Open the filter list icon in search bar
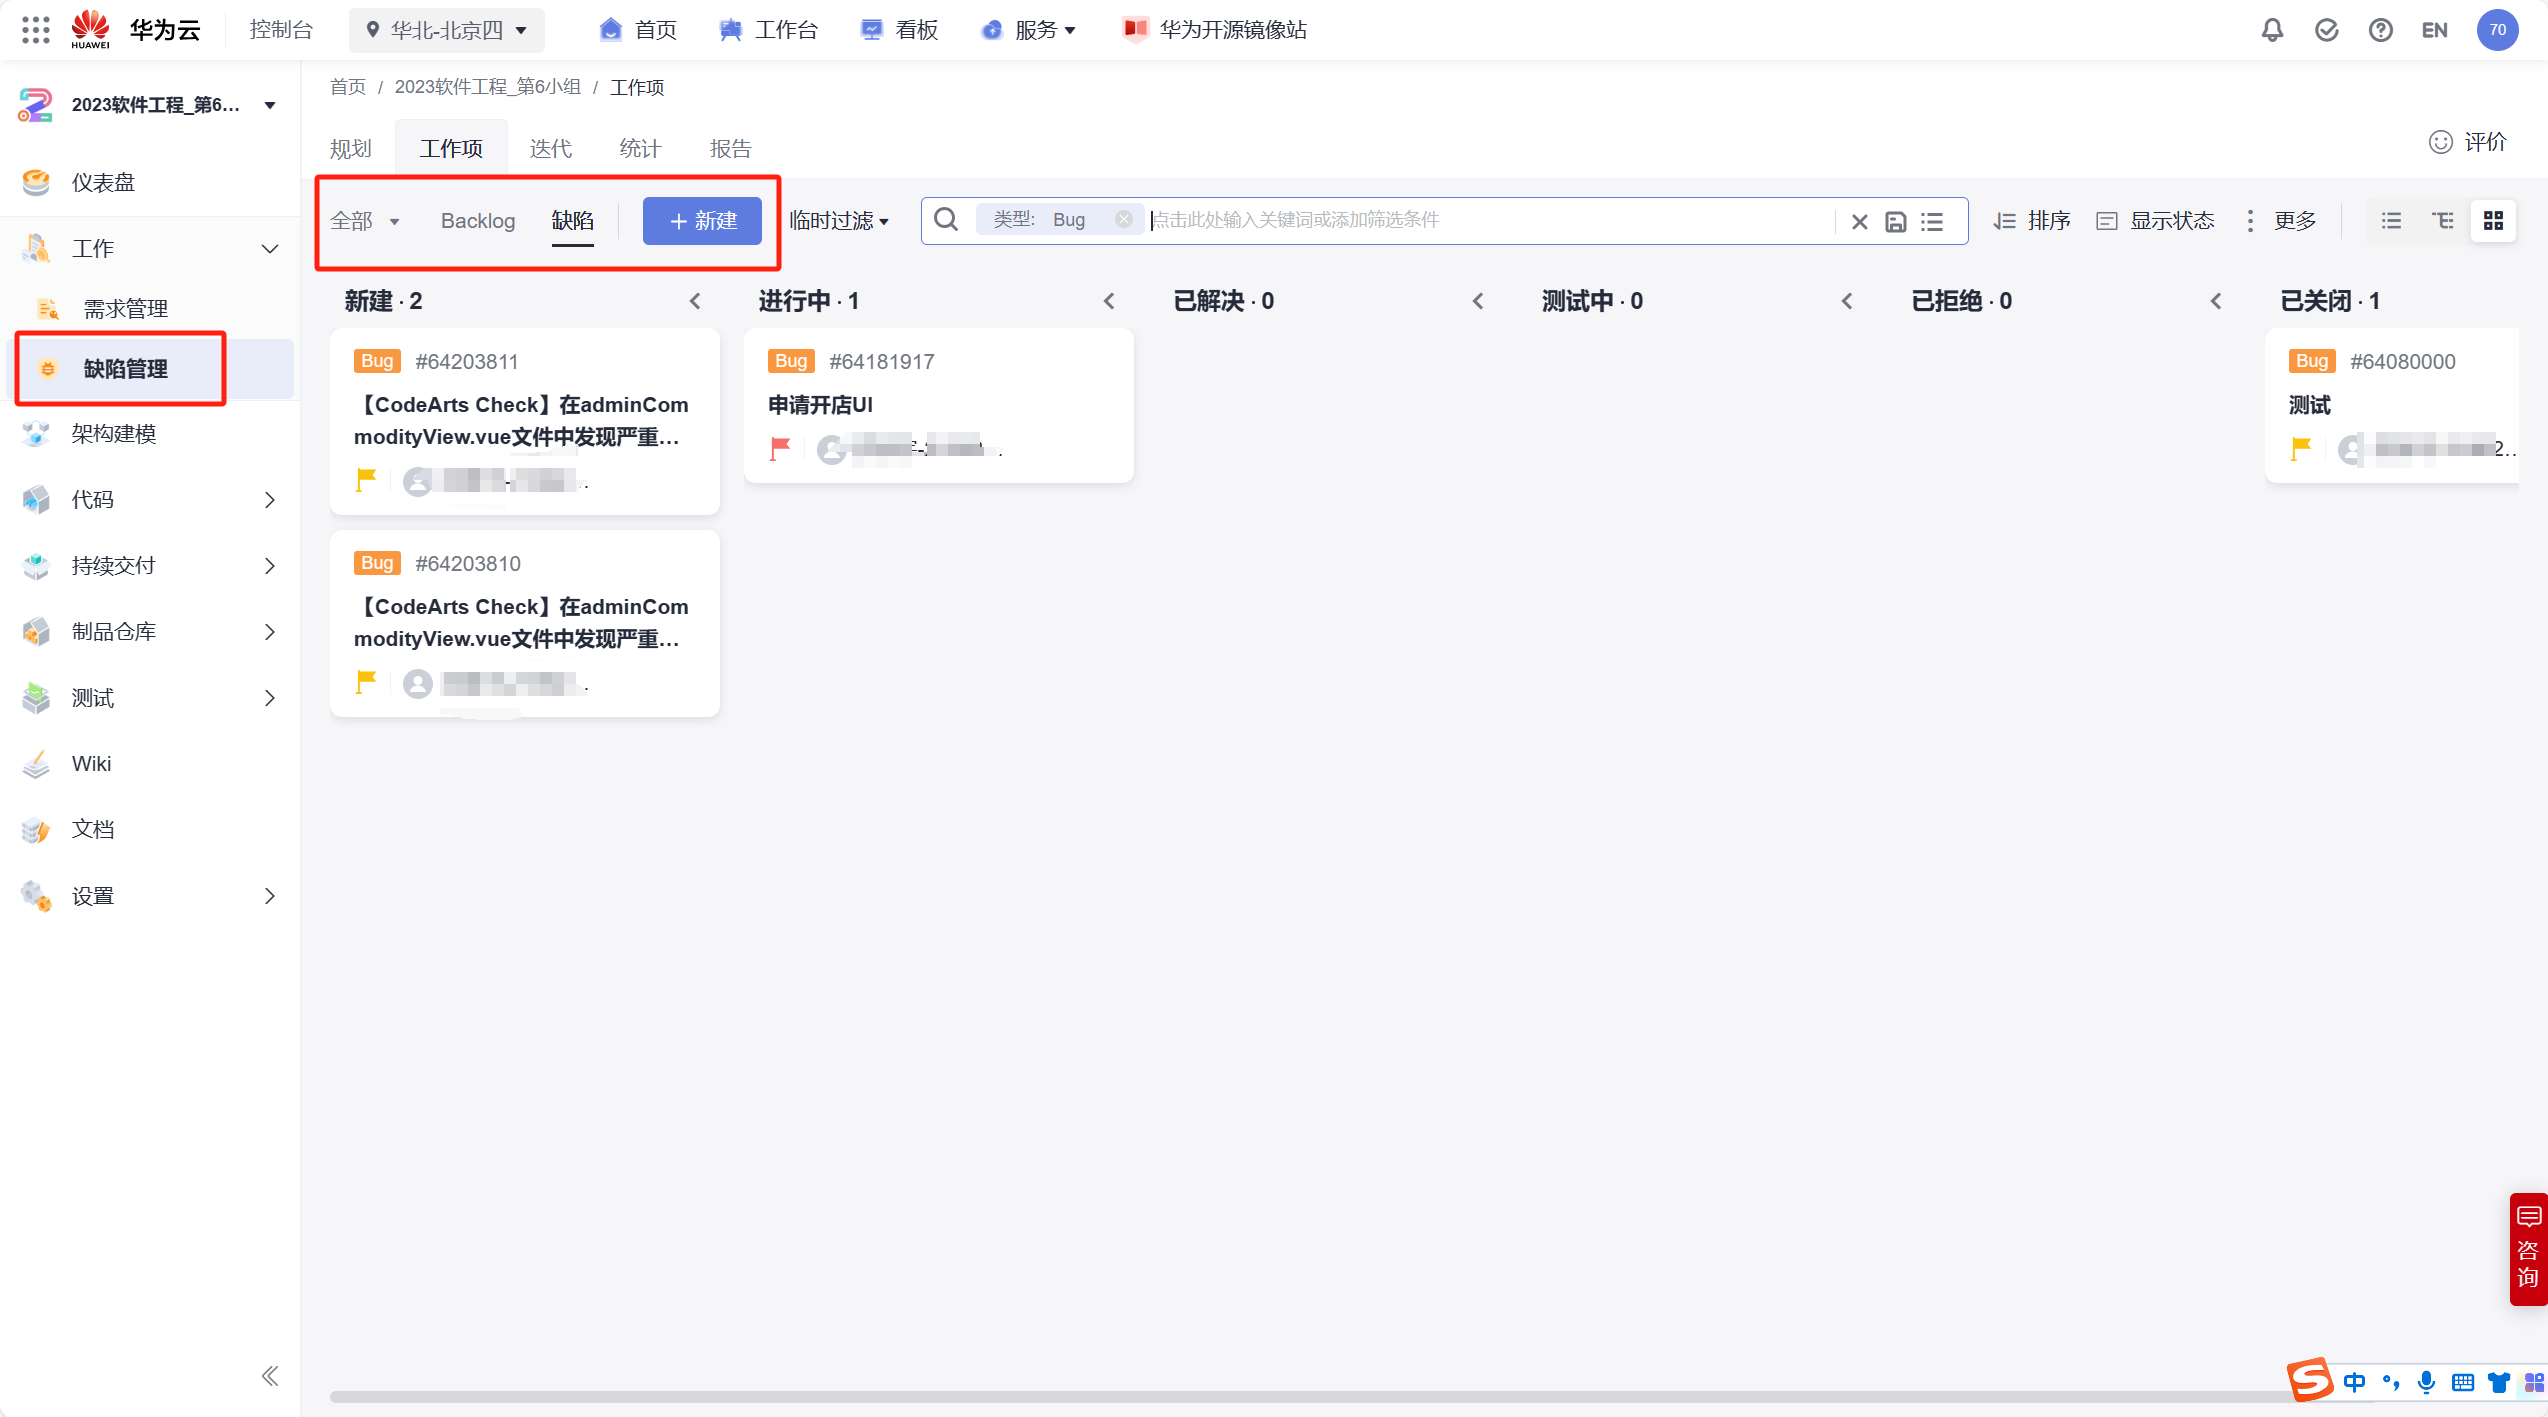The width and height of the screenshot is (2548, 1417). tap(1932, 222)
